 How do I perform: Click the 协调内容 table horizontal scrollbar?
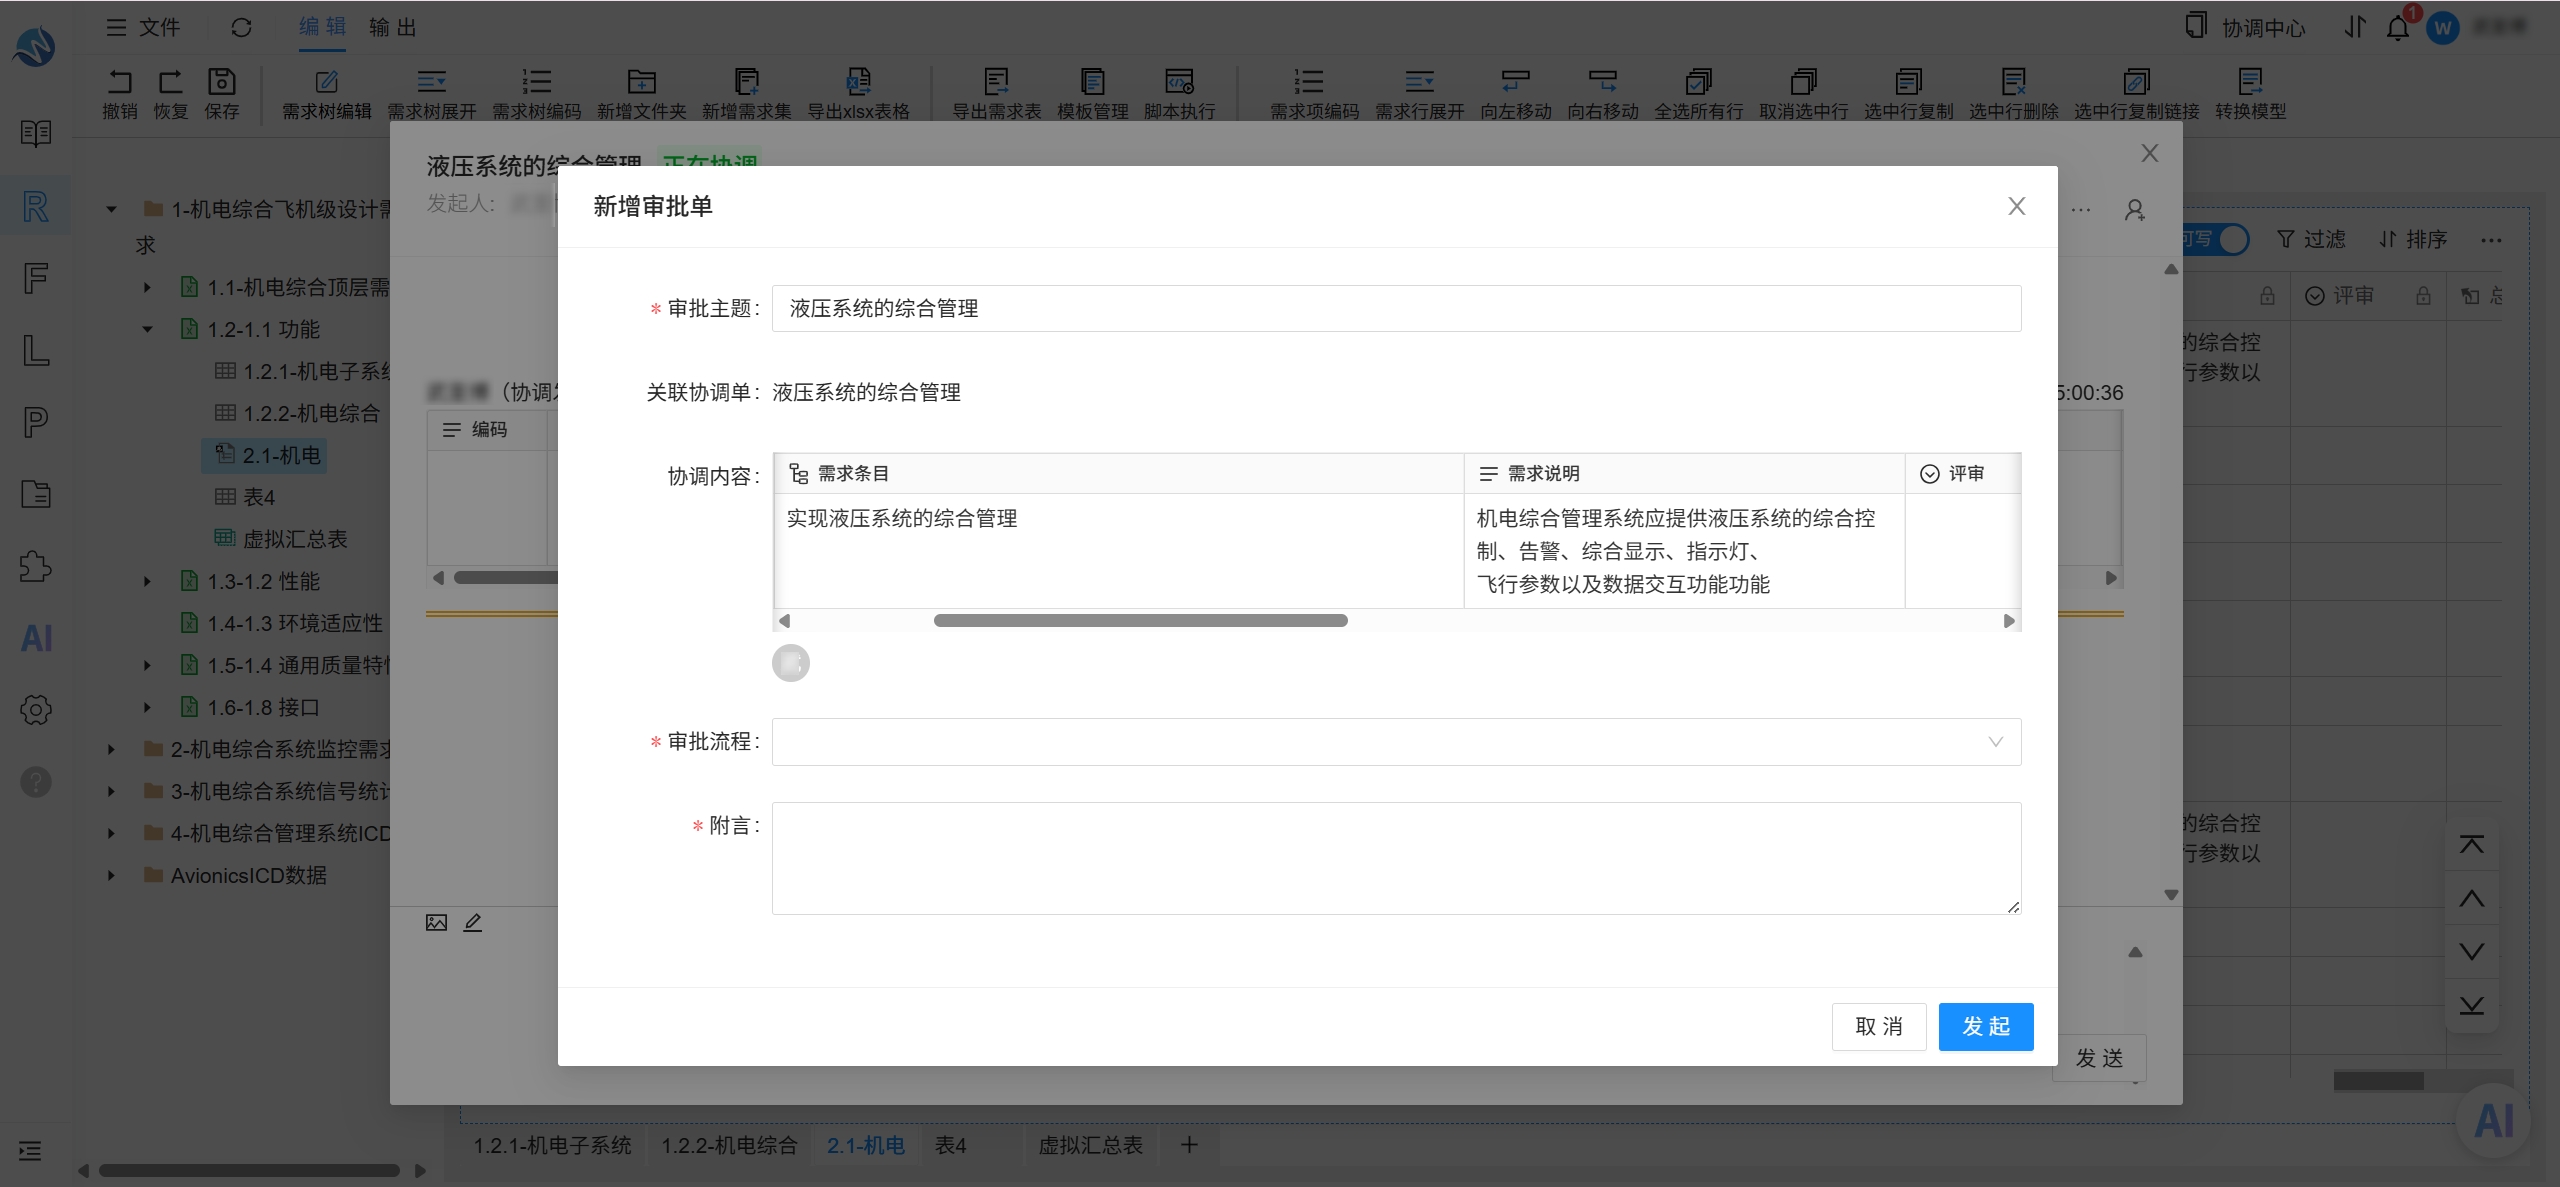tap(1140, 621)
